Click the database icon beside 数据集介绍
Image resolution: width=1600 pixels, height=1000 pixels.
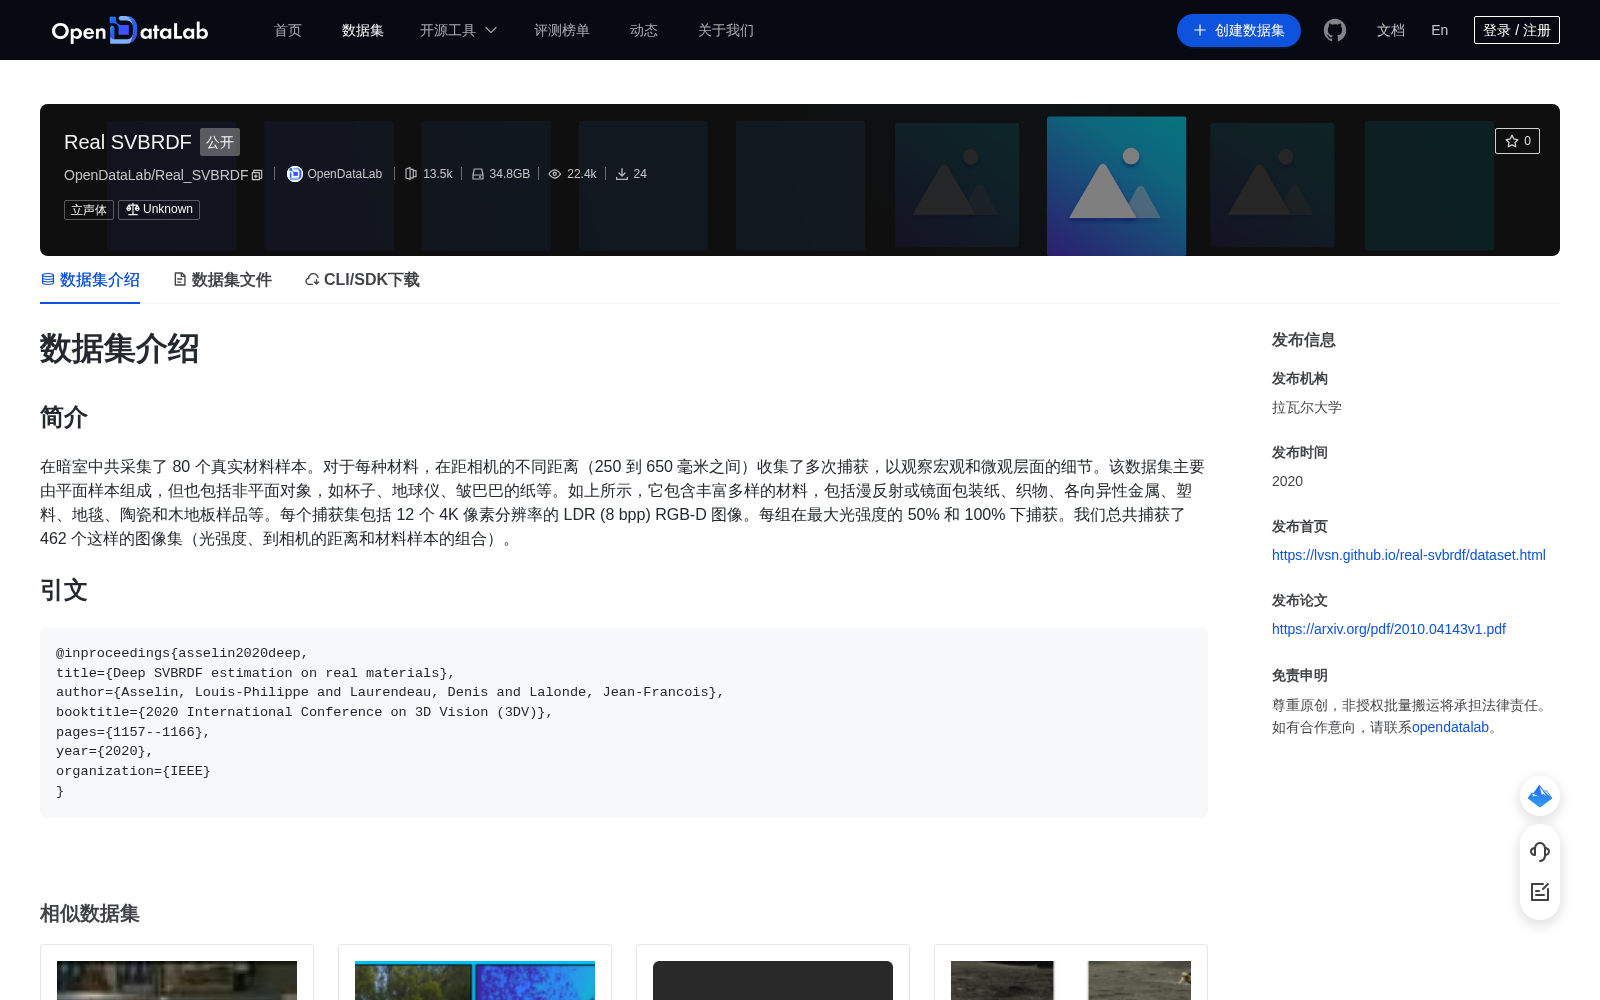(48, 279)
